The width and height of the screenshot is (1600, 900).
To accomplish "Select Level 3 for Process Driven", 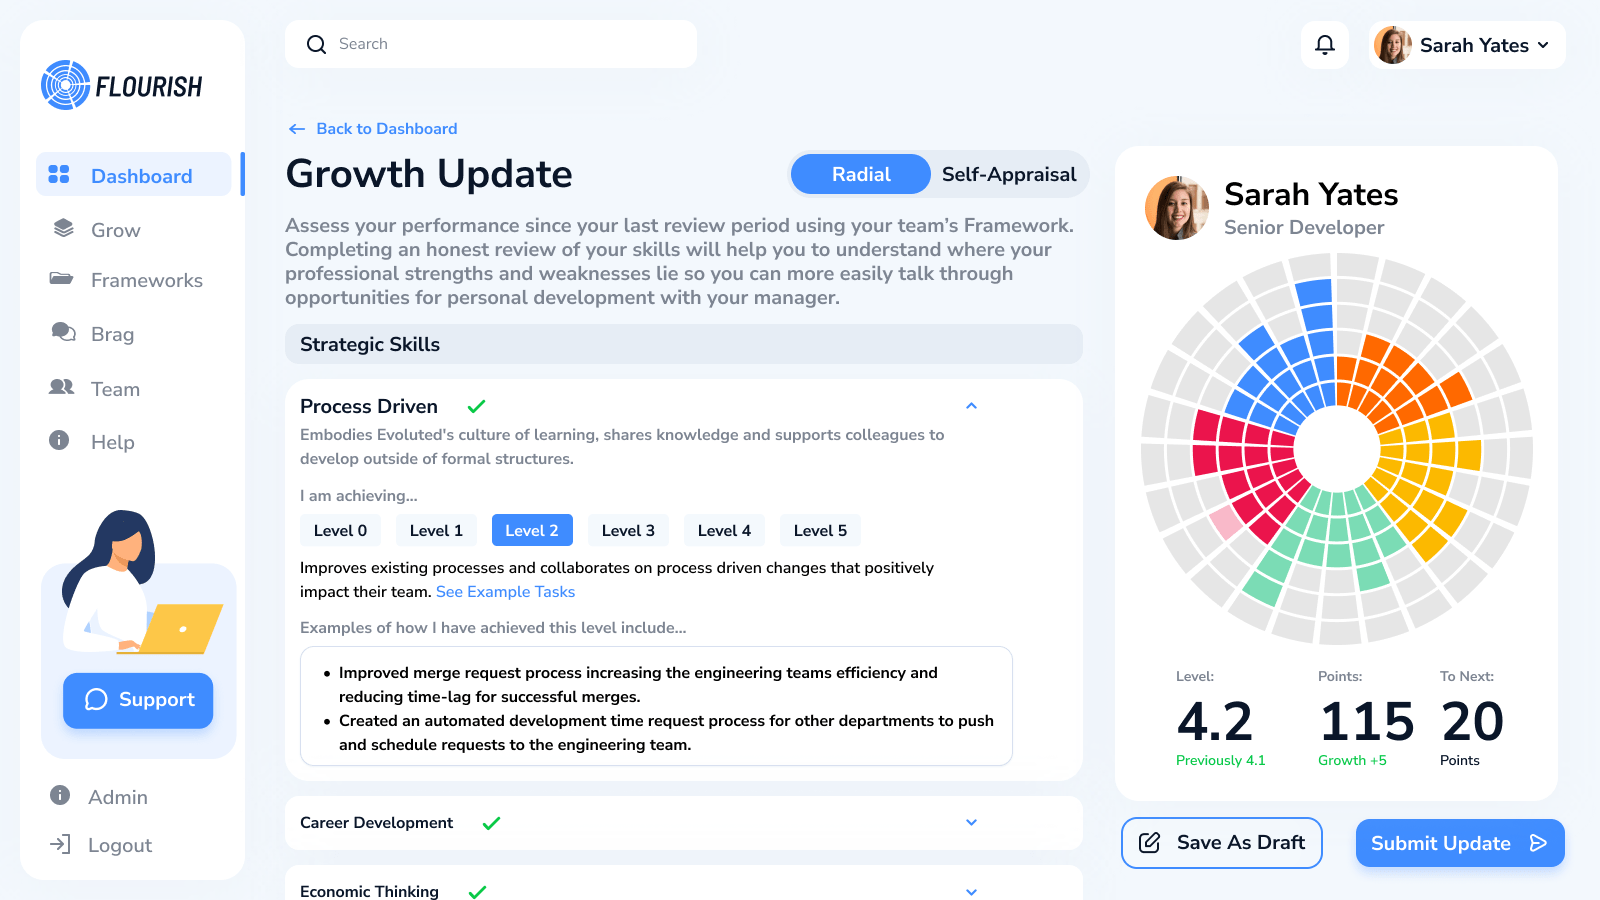I will 628,531.
